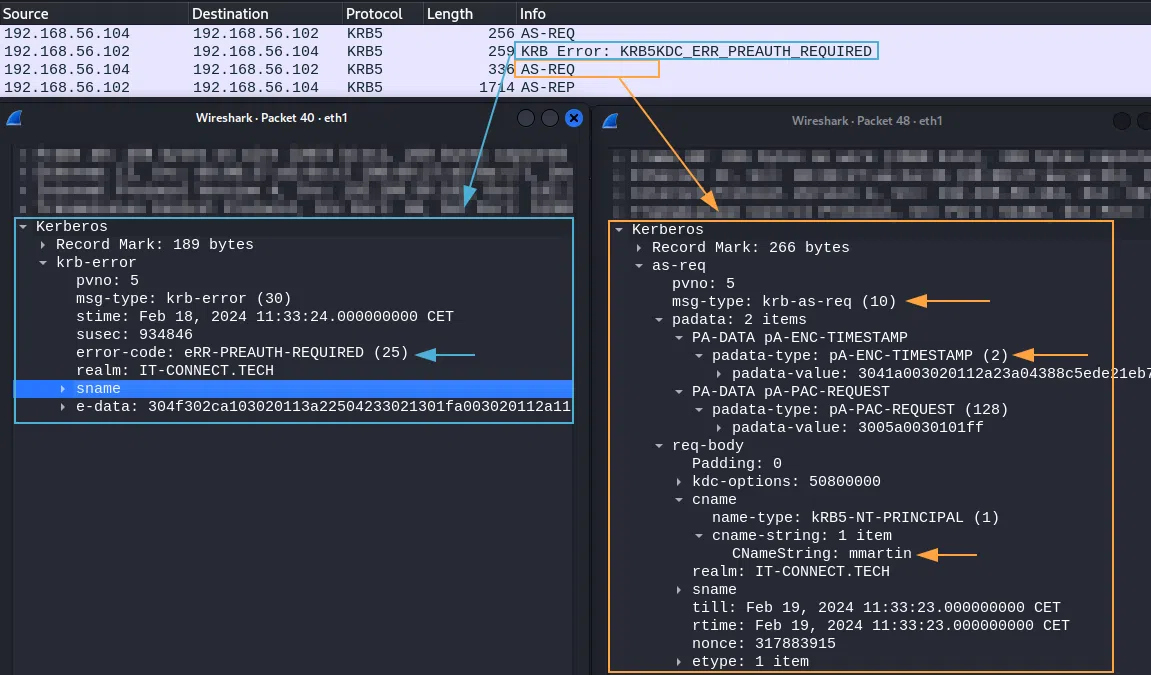Select pvno: 5 under as-req
The height and width of the screenshot is (675, 1151).
click(703, 284)
